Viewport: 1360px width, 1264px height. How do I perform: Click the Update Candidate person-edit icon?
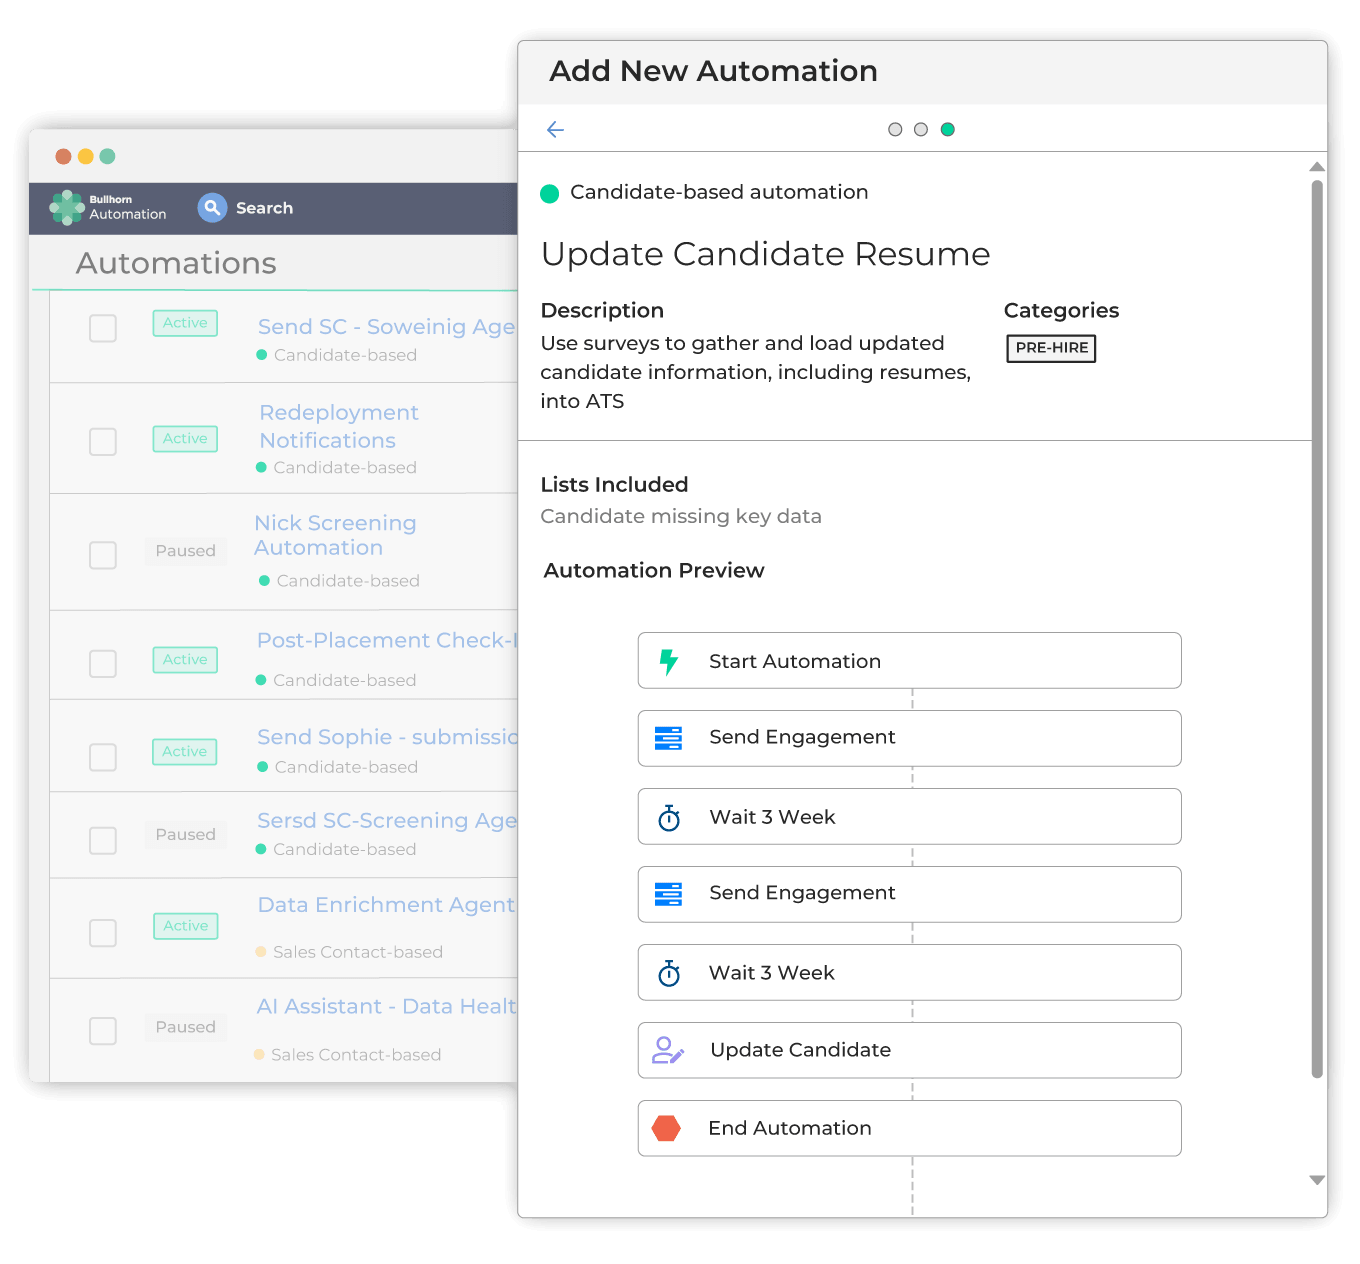click(668, 1050)
